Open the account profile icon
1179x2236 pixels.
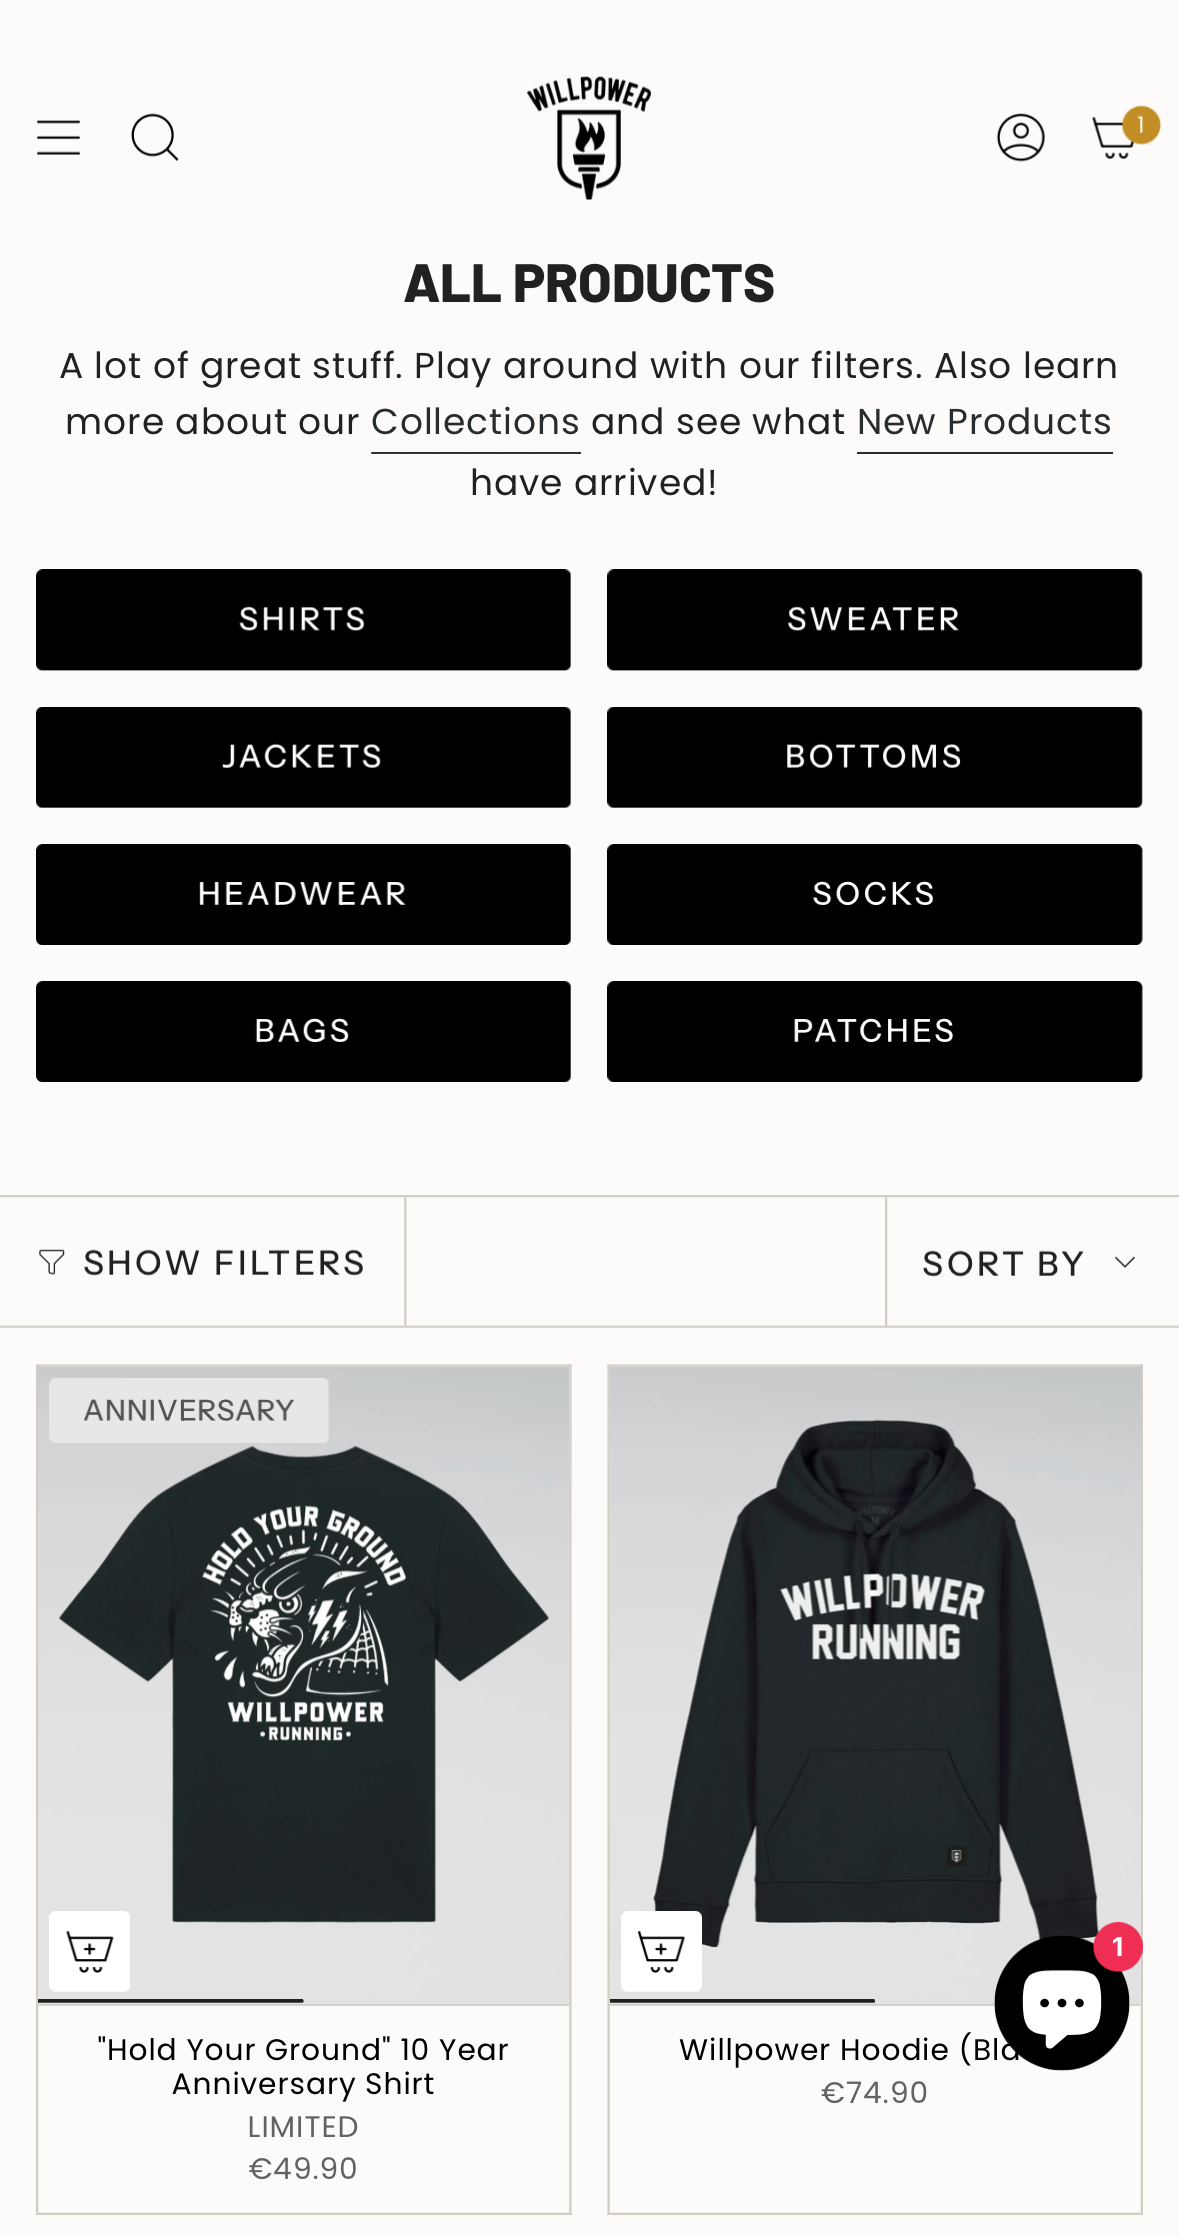1021,138
